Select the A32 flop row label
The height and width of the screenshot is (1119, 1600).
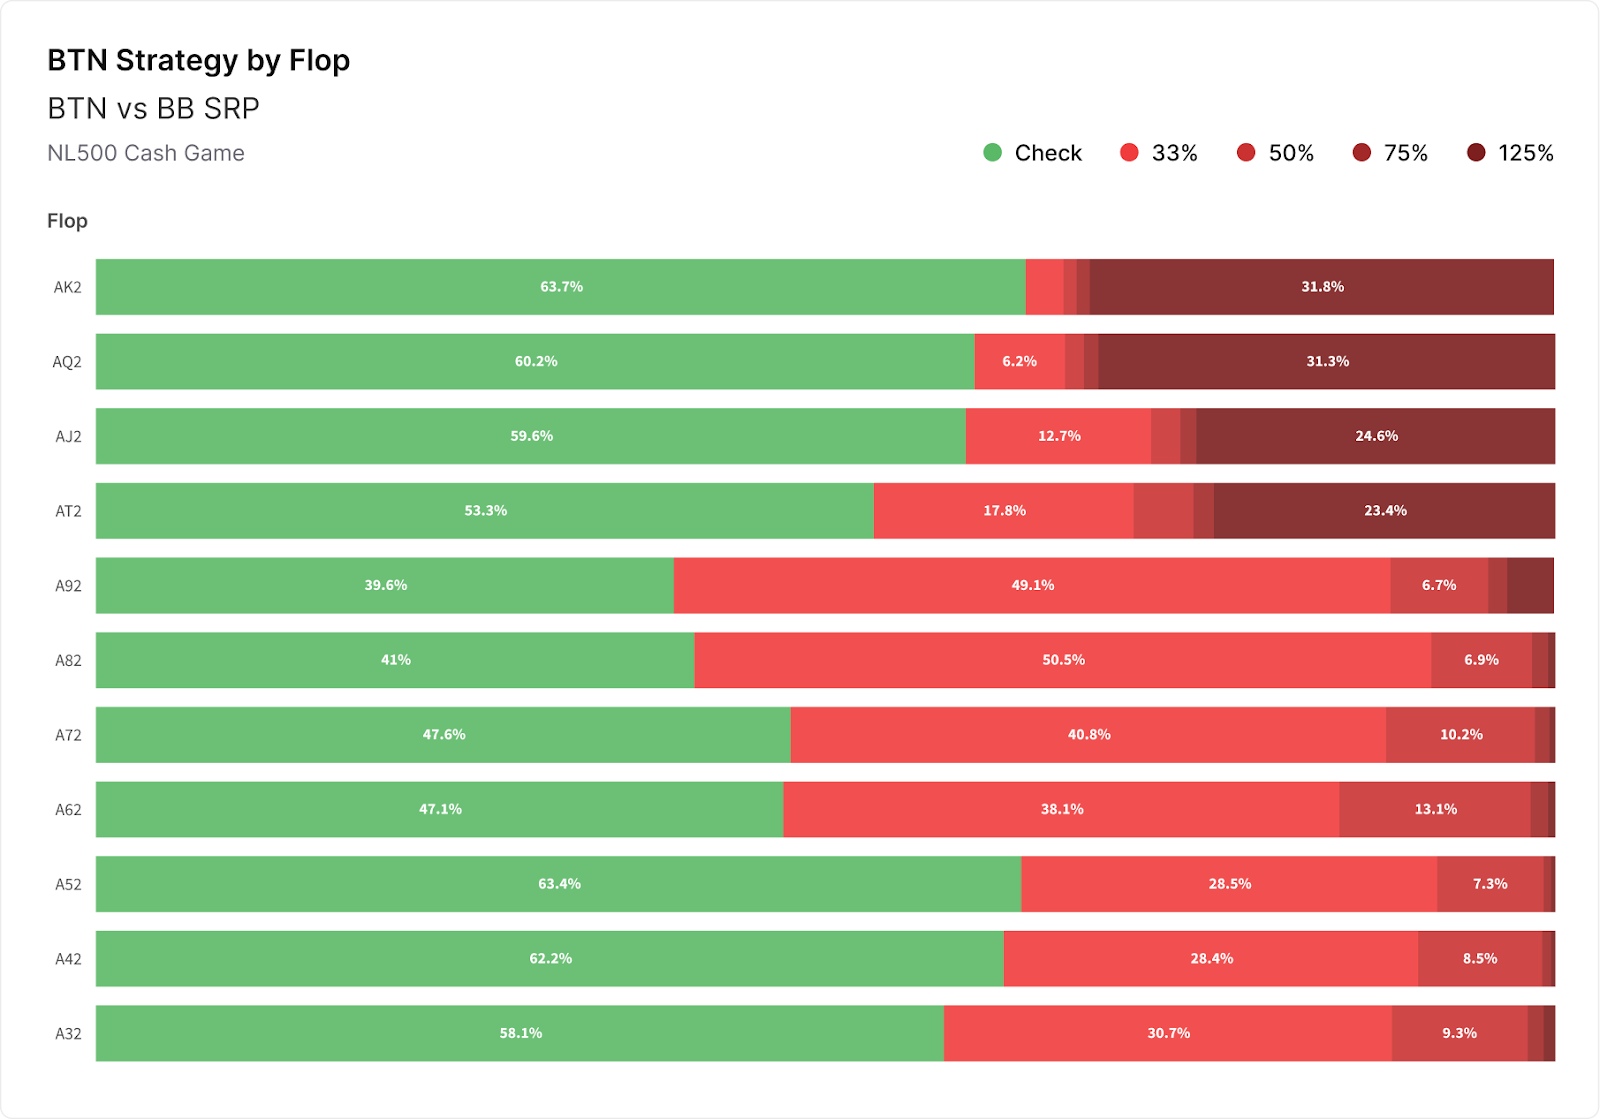coord(68,1034)
